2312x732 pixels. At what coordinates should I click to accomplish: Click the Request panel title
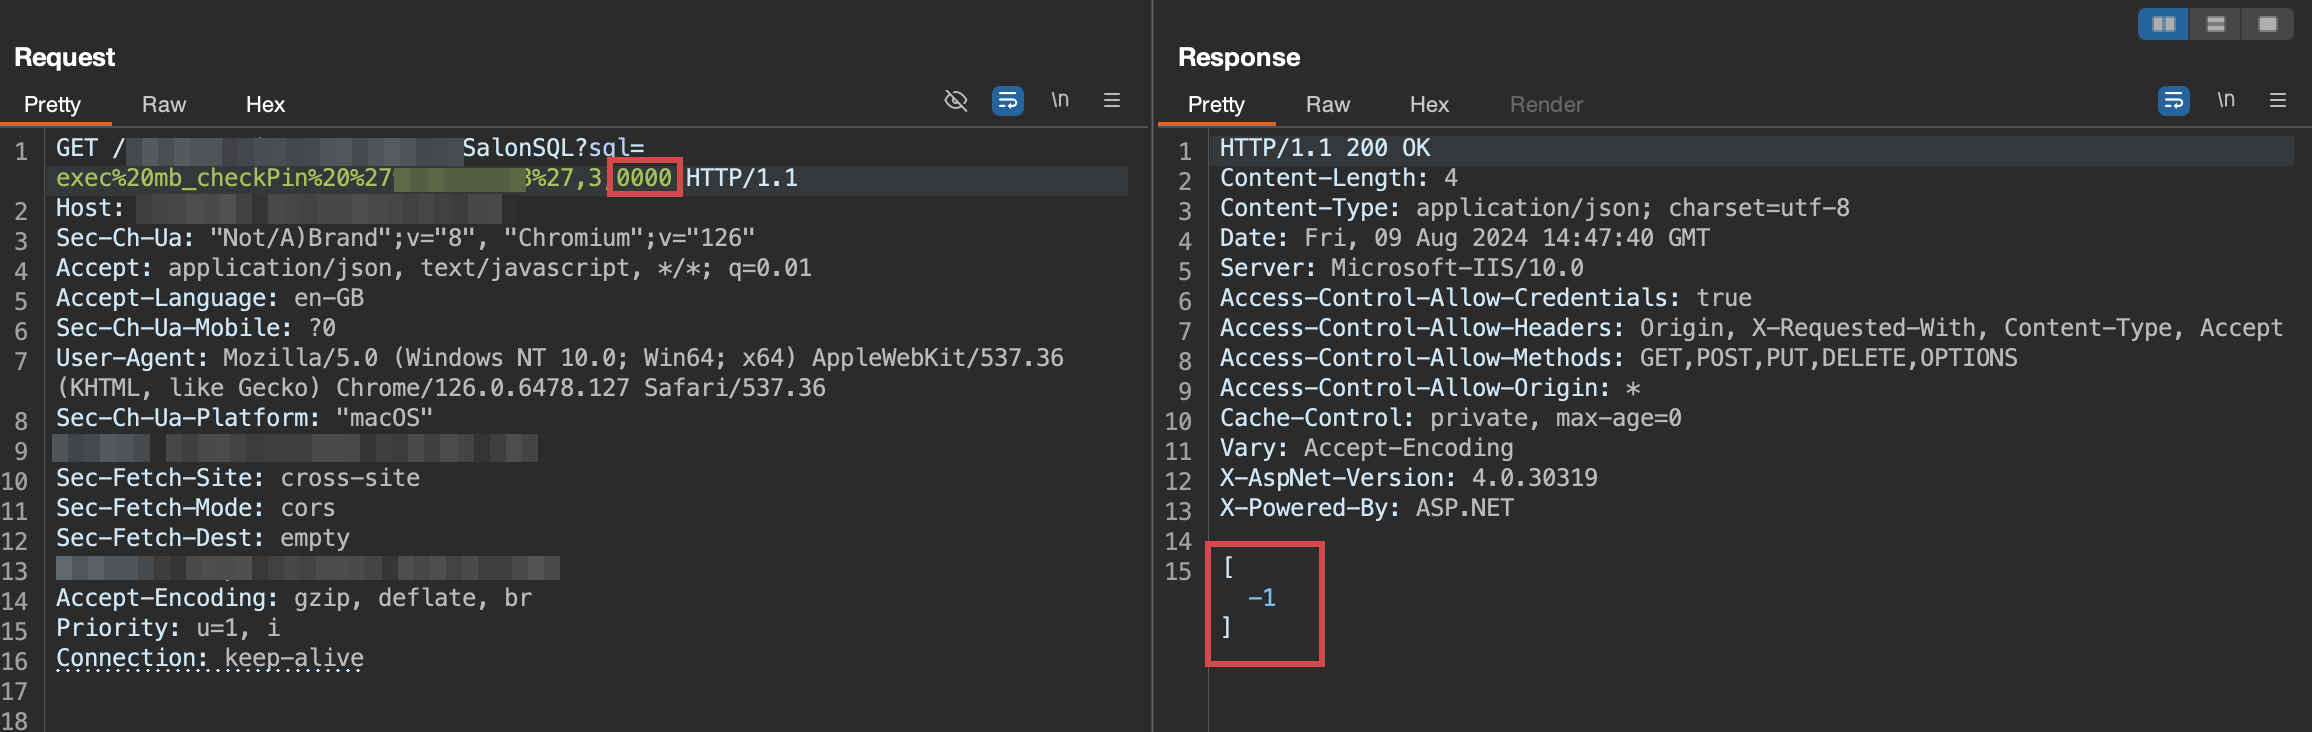(x=65, y=57)
